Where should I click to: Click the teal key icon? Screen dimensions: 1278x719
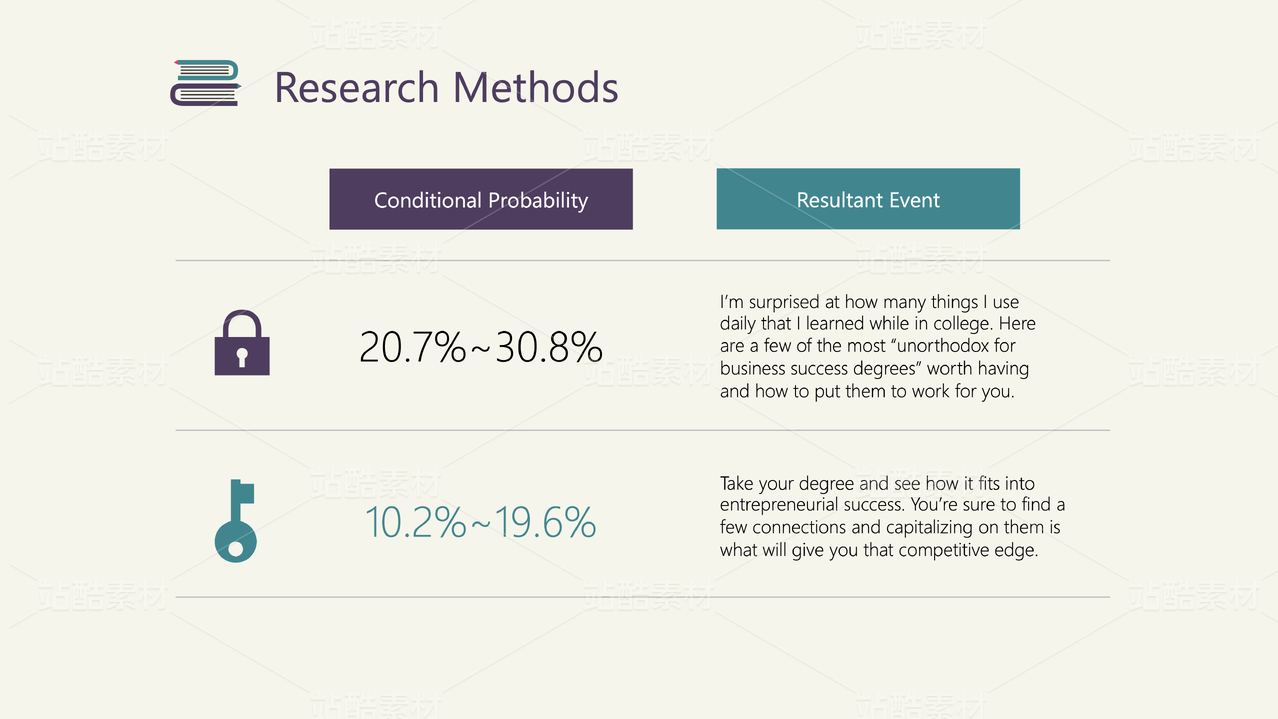pyautogui.click(x=236, y=521)
